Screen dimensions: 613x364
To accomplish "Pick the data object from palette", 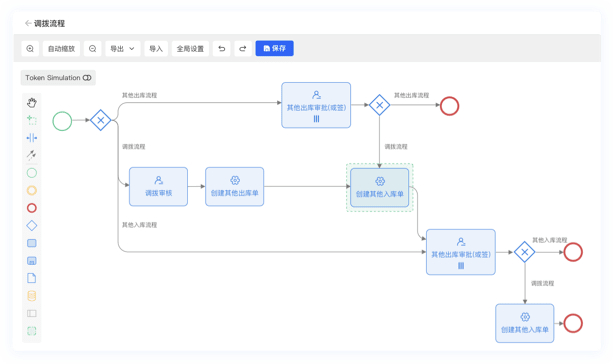I will pyautogui.click(x=32, y=278).
